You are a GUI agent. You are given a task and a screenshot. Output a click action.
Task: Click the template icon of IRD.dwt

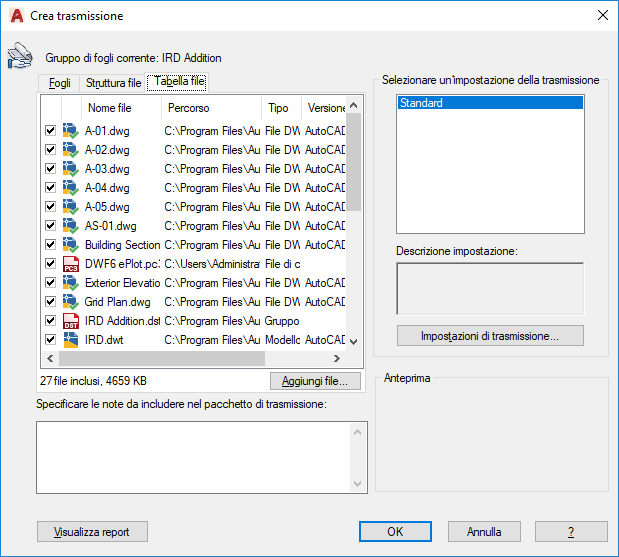[71, 339]
